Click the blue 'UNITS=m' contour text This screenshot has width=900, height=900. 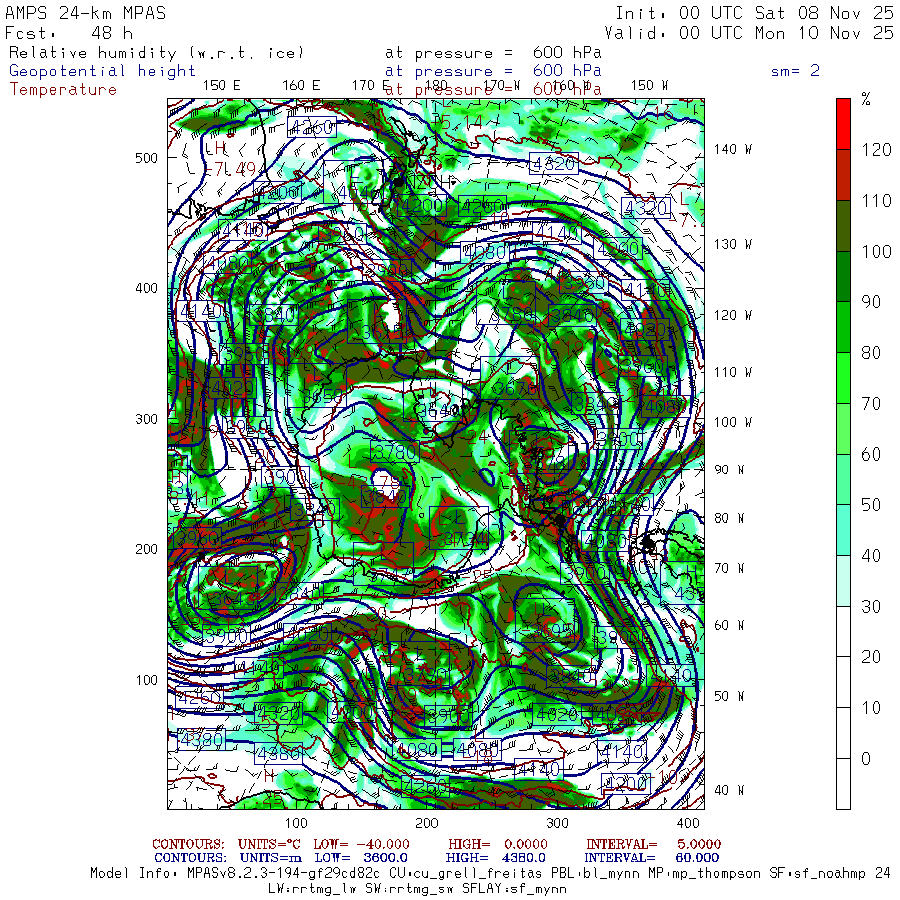(x=270, y=858)
